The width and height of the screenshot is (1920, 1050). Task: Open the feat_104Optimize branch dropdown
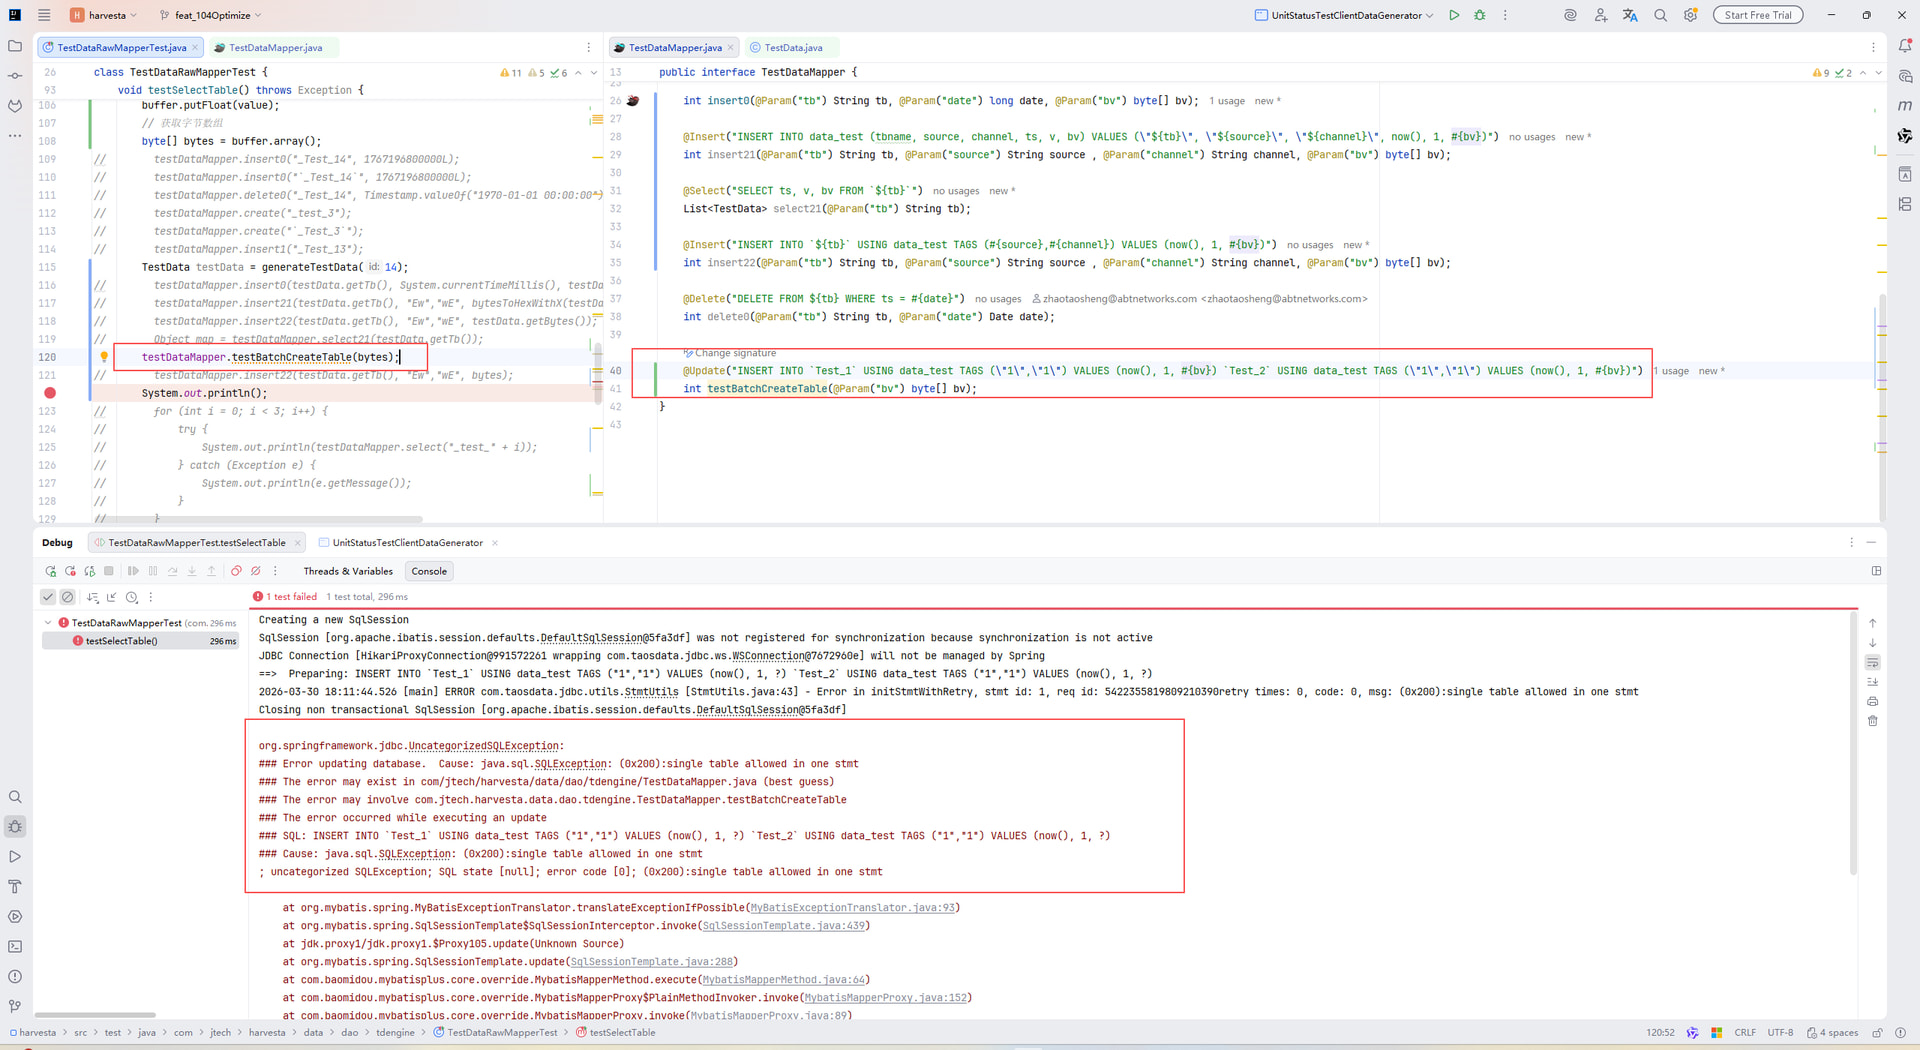[x=211, y=15]
